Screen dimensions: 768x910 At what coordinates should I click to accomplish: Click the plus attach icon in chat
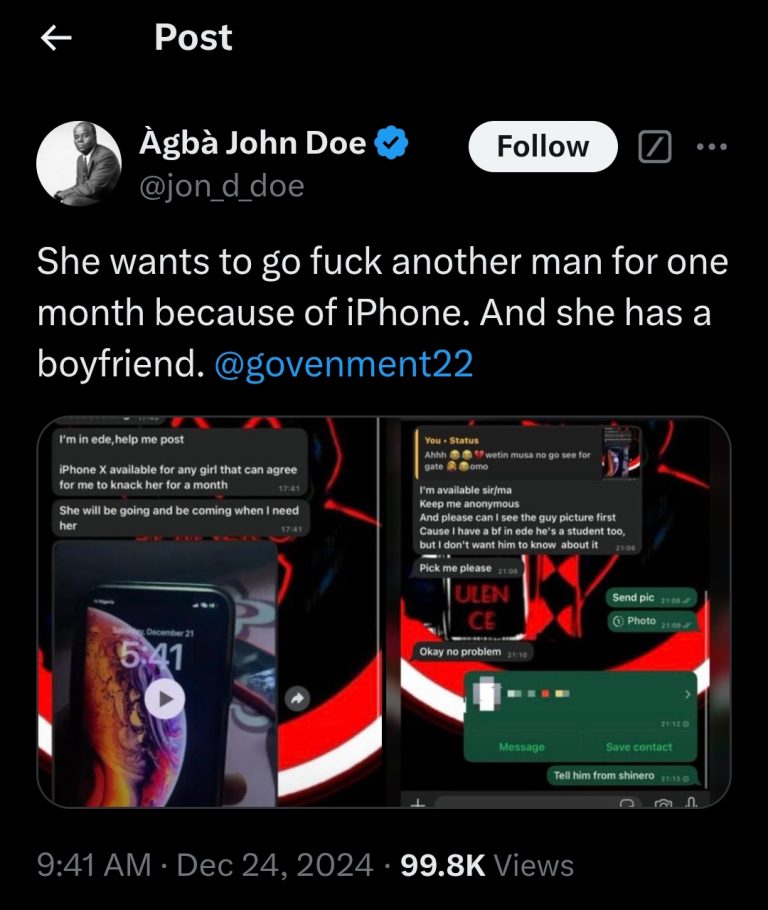[418, 803]
